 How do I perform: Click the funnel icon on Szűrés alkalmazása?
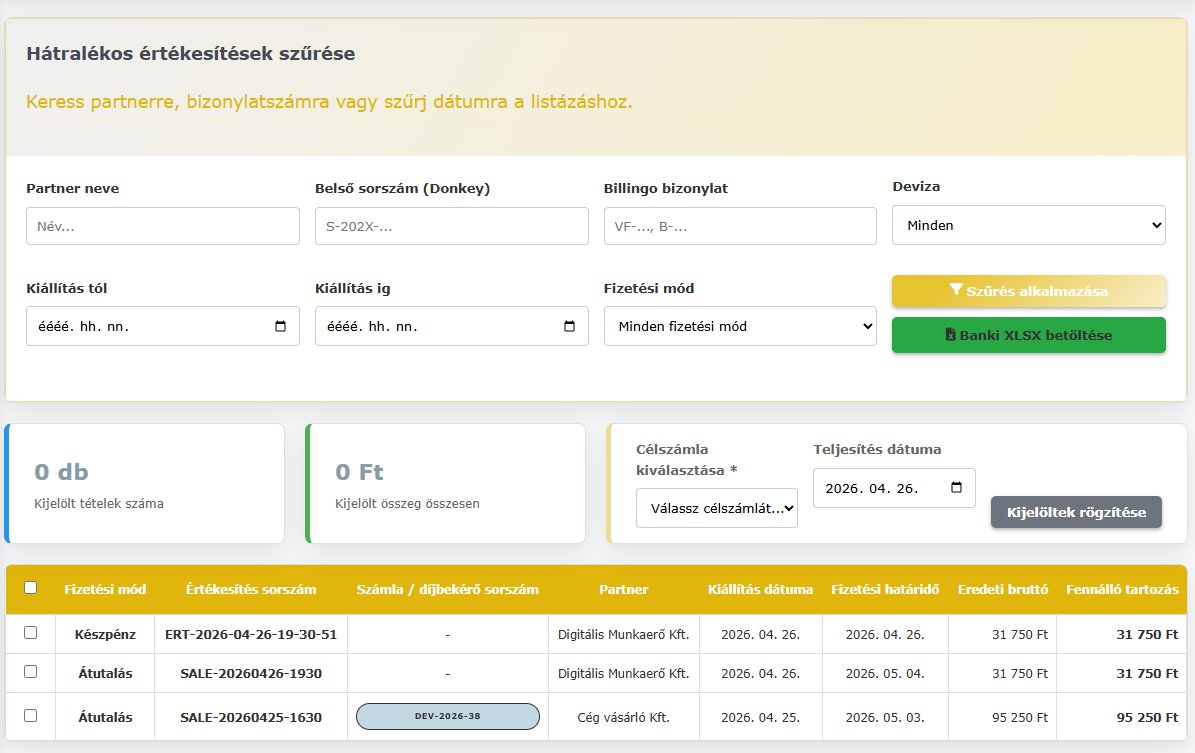coord(956,290)
